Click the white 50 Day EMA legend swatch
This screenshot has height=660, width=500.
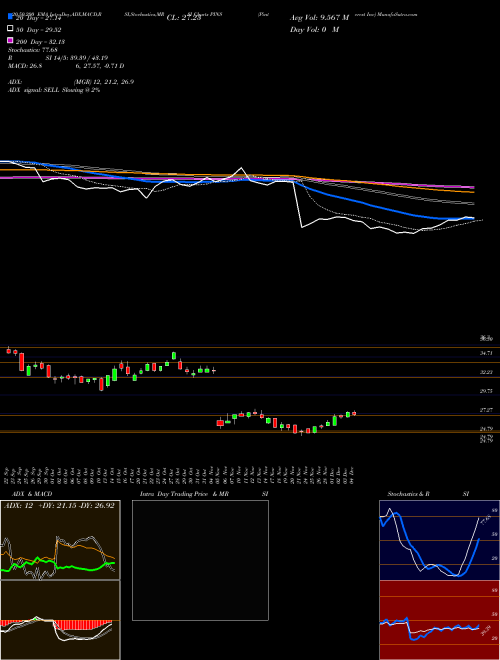10,29
